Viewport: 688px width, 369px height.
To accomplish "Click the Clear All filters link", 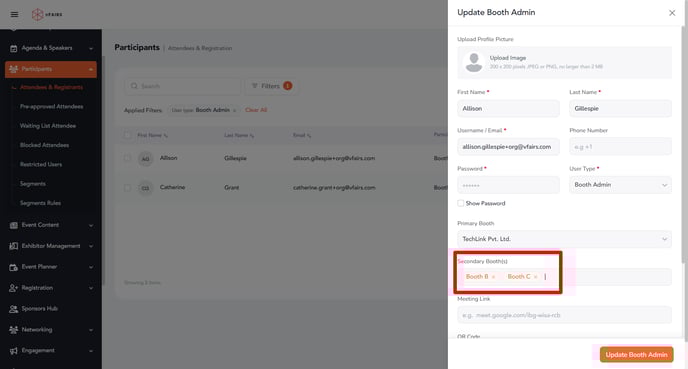I will (256, 110).
